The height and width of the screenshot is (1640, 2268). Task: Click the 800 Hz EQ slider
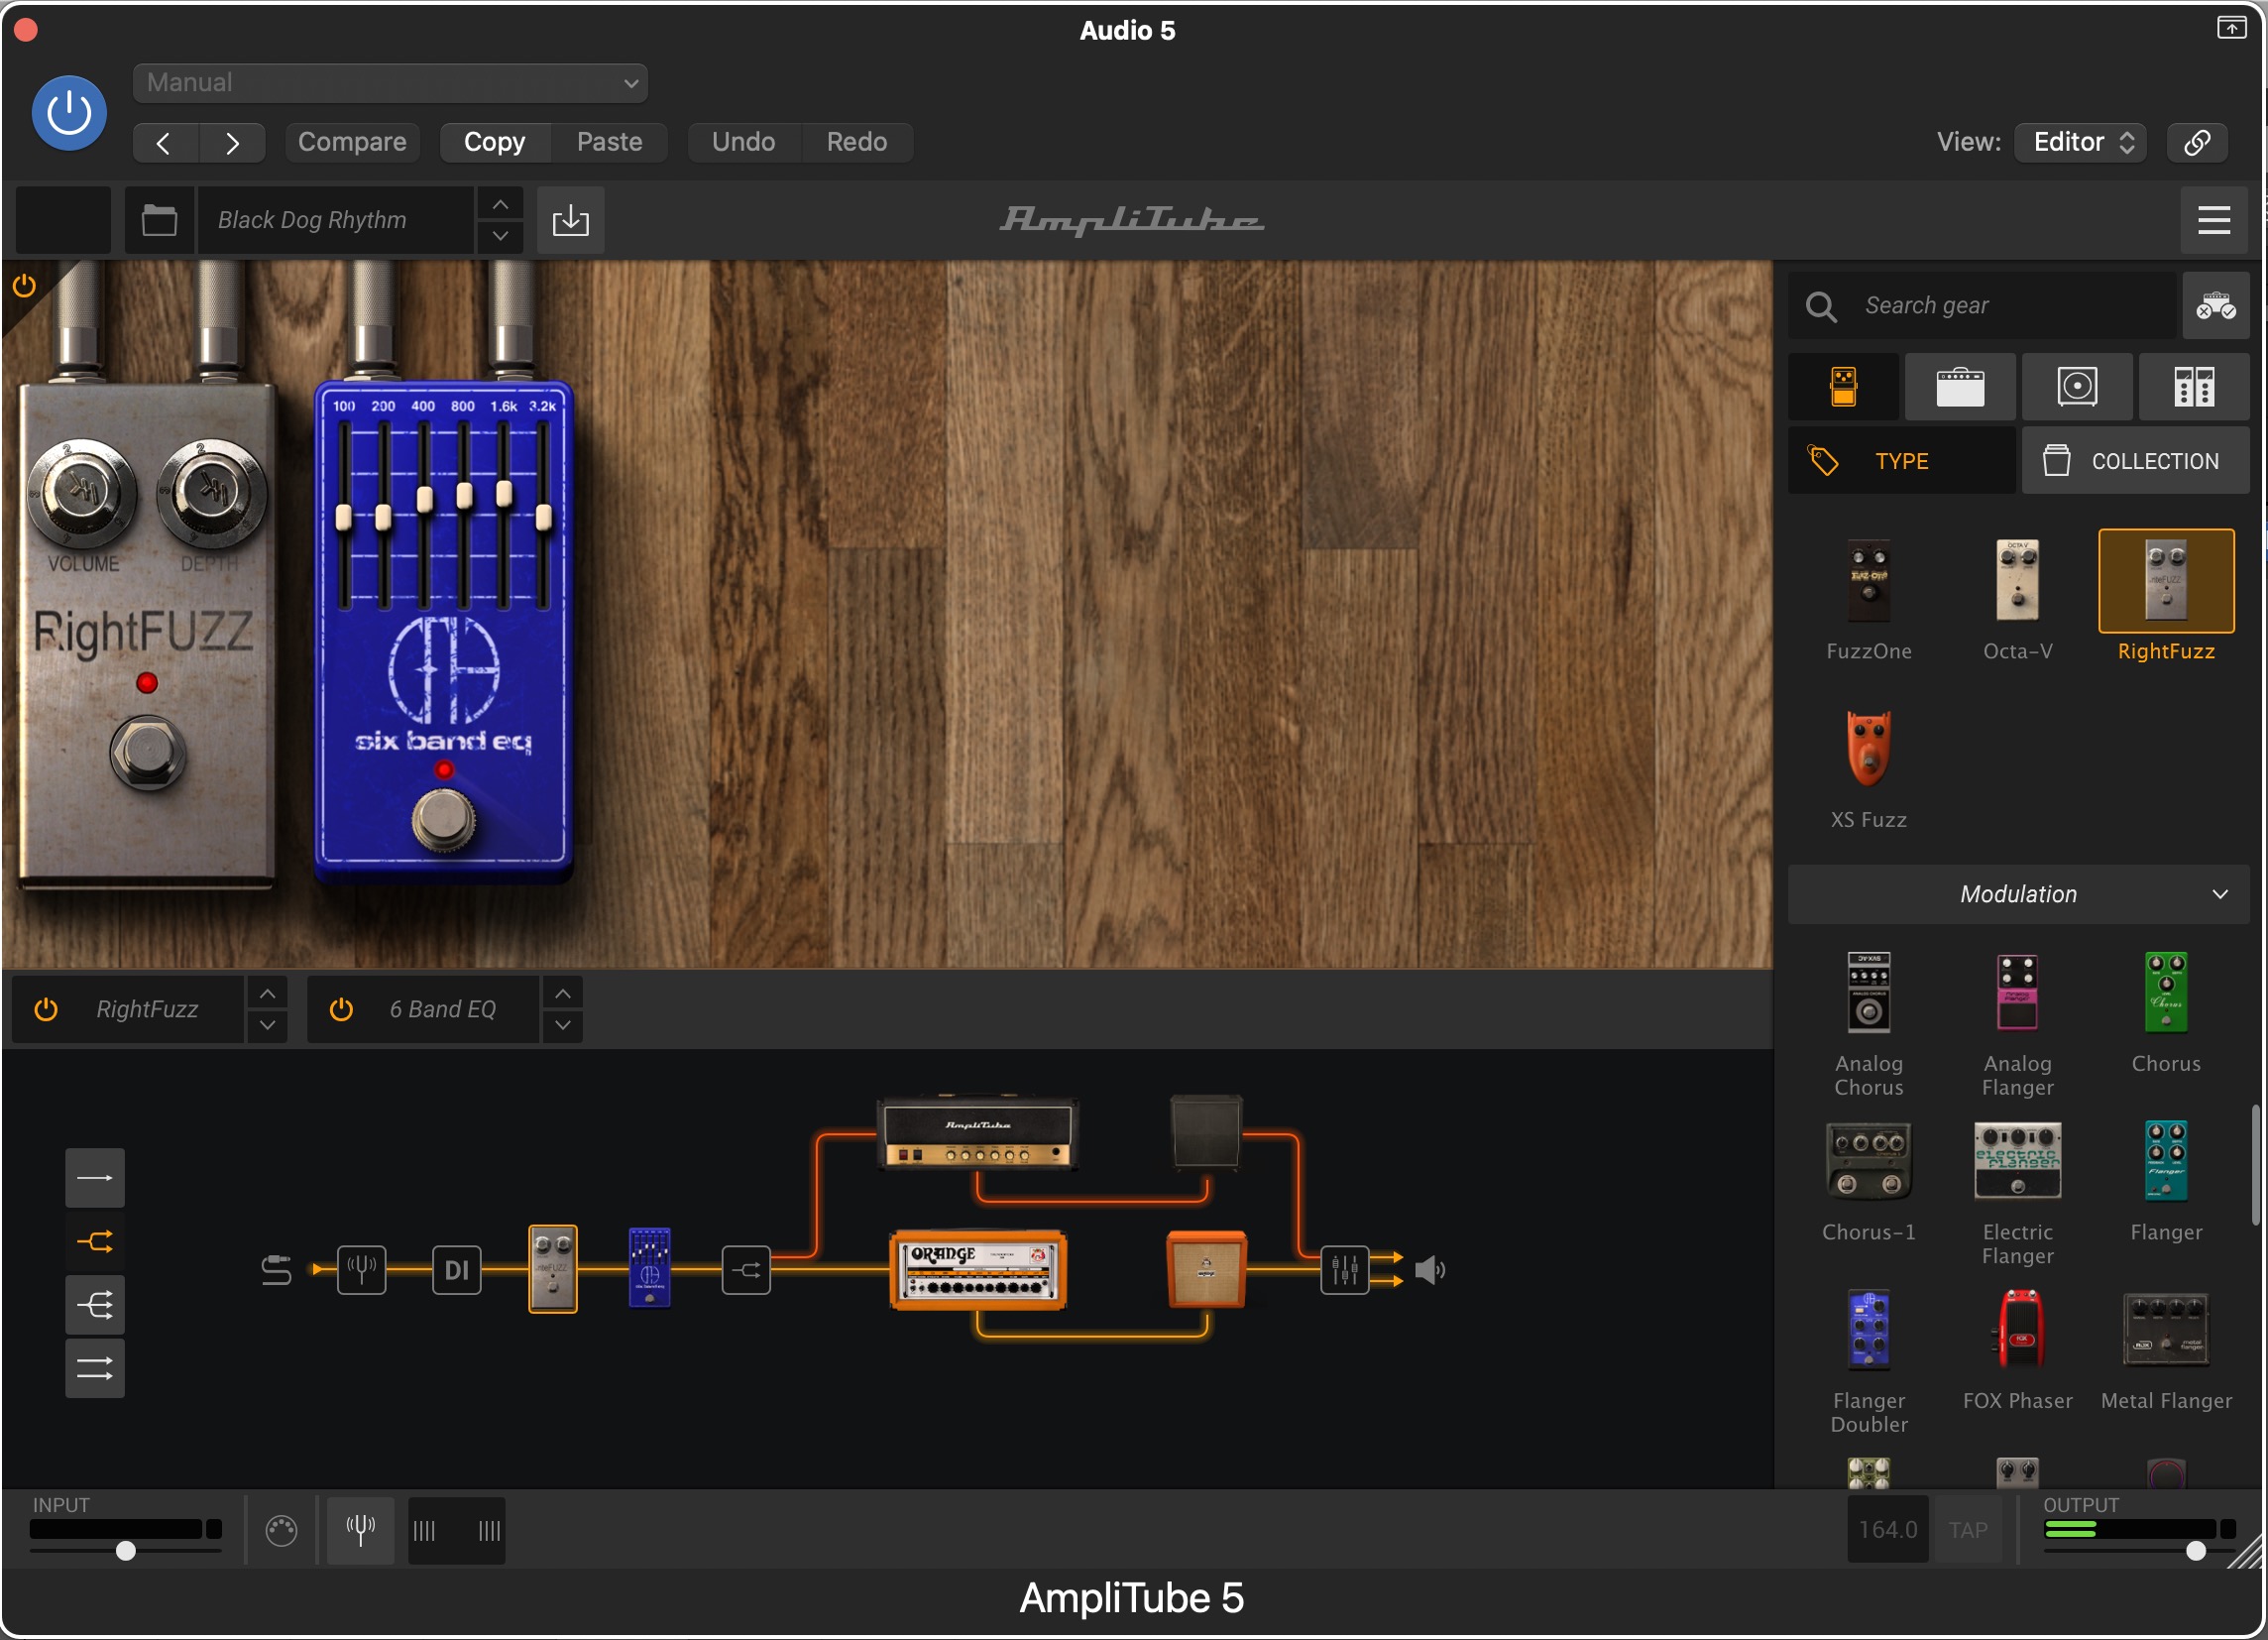click(x=464, y=496)
